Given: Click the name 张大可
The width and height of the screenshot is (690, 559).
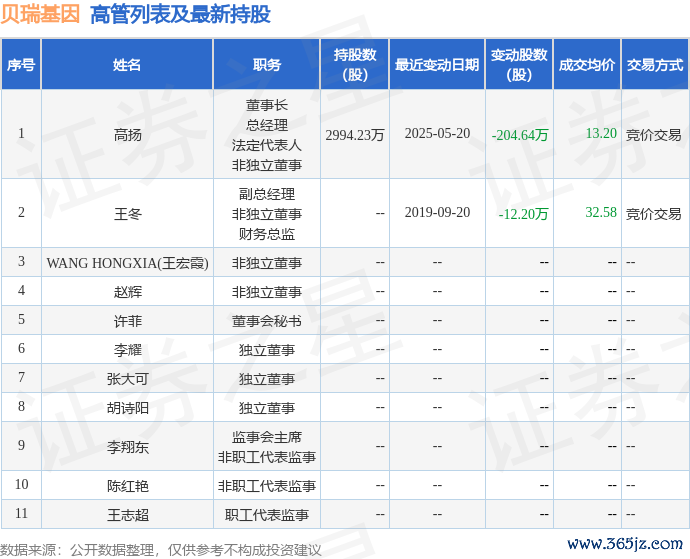Looking at the screenshot, I should point(128,379).
